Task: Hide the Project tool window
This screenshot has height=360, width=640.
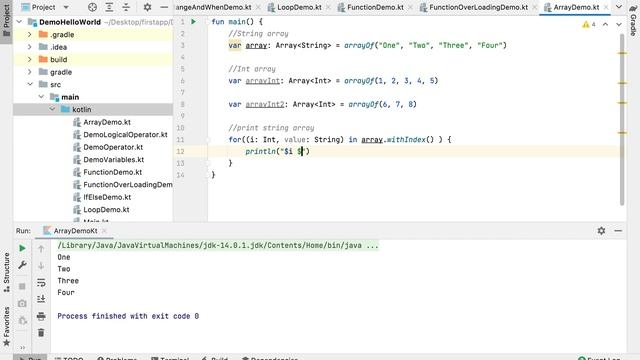Action: pyautogui.click(x=164, y=7)
